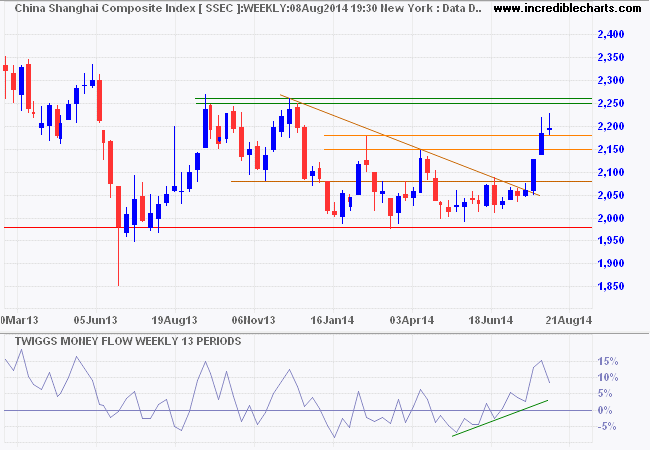Click the 1,950 price axis label

point(611,240)
